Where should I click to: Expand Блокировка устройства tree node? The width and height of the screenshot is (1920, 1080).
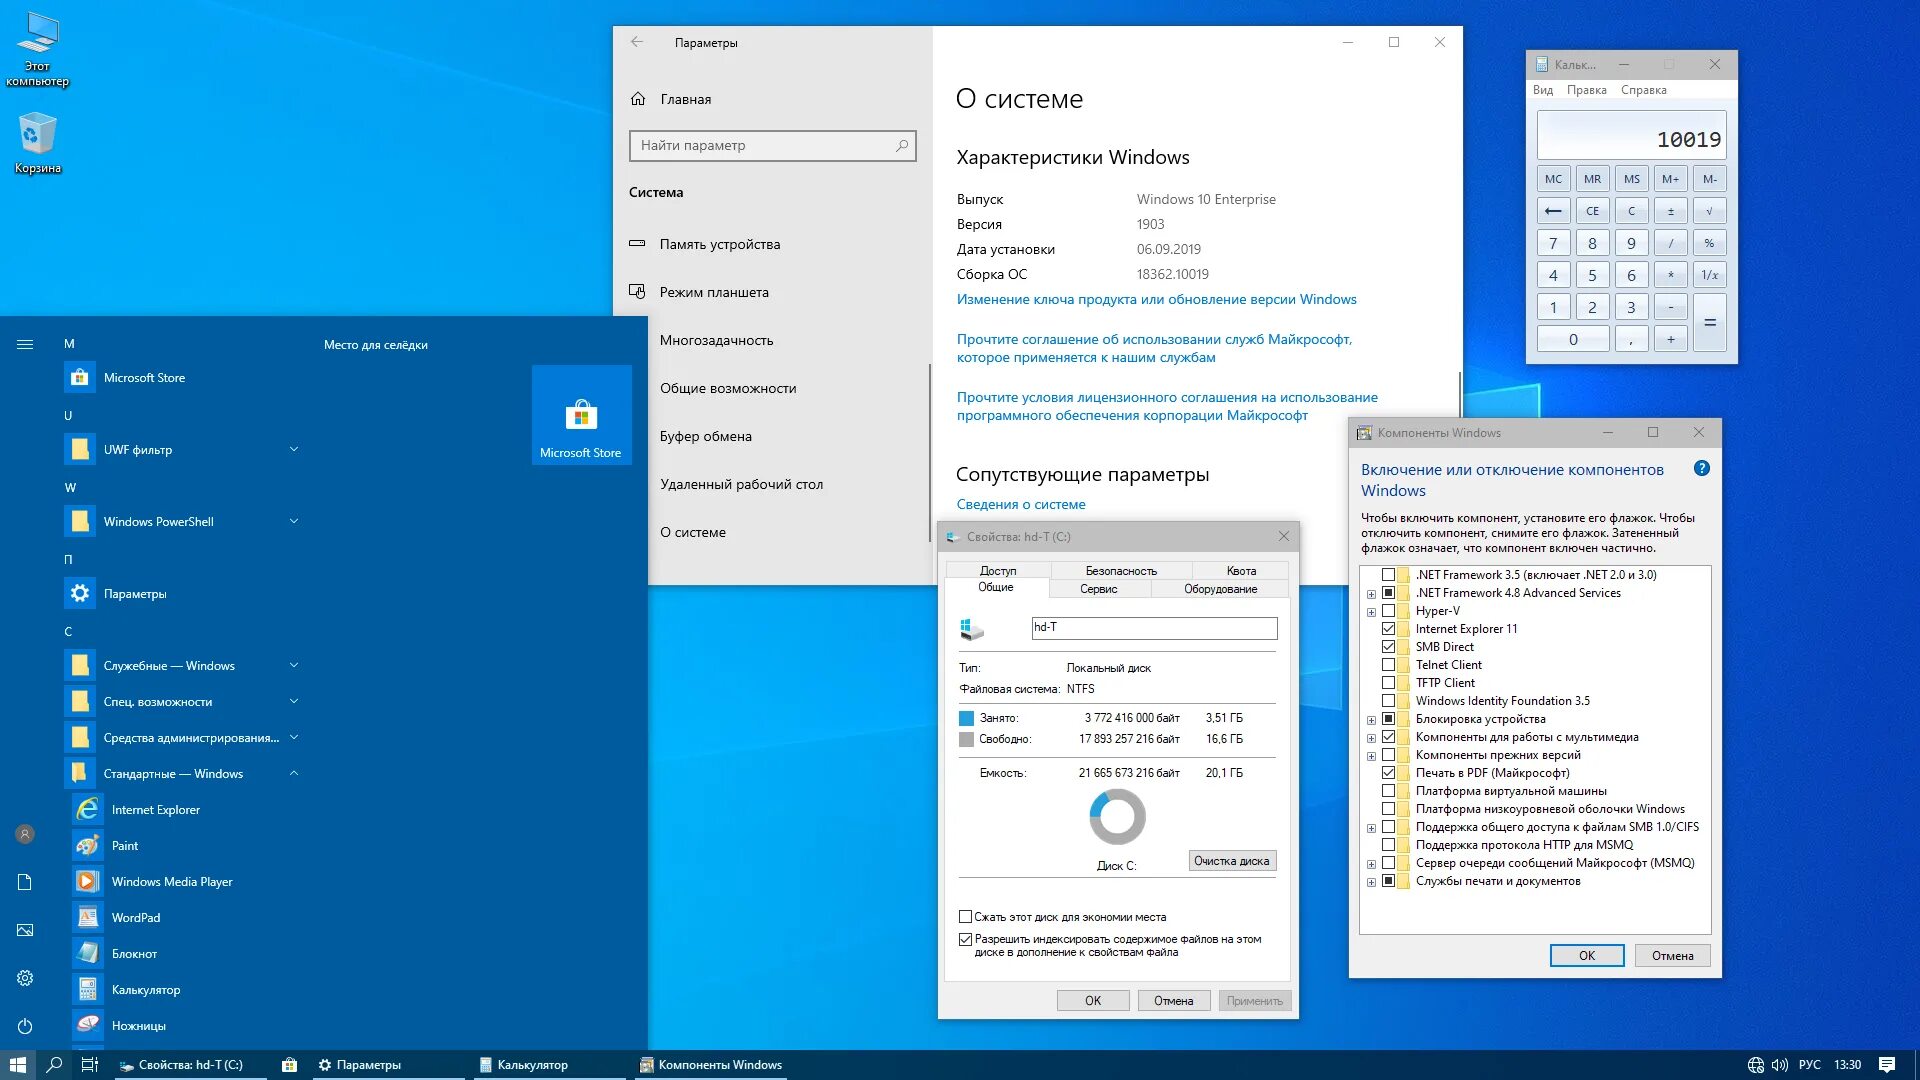pyautogui.click(x=1372, y=720)
